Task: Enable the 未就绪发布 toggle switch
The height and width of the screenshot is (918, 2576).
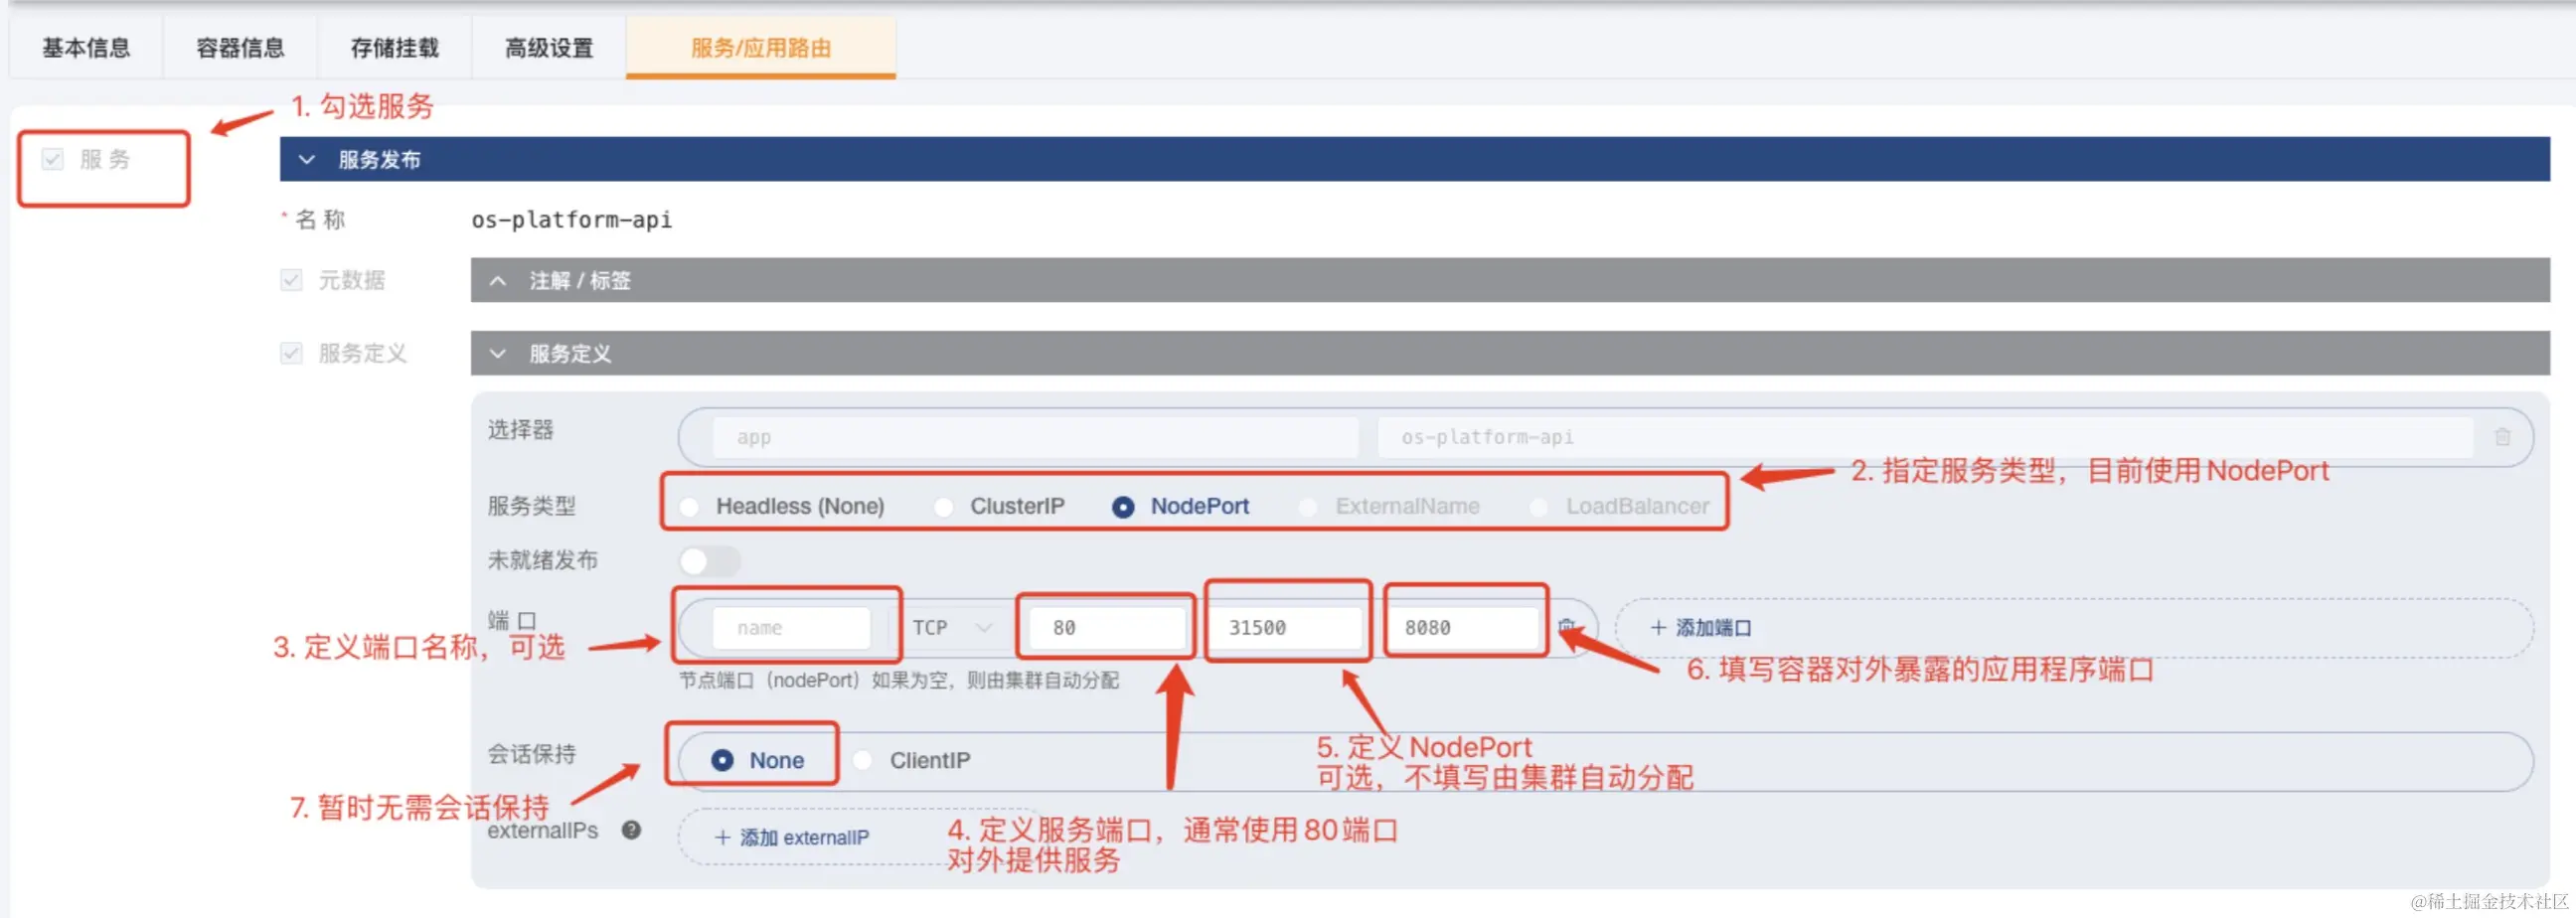Action: [709, 561]
